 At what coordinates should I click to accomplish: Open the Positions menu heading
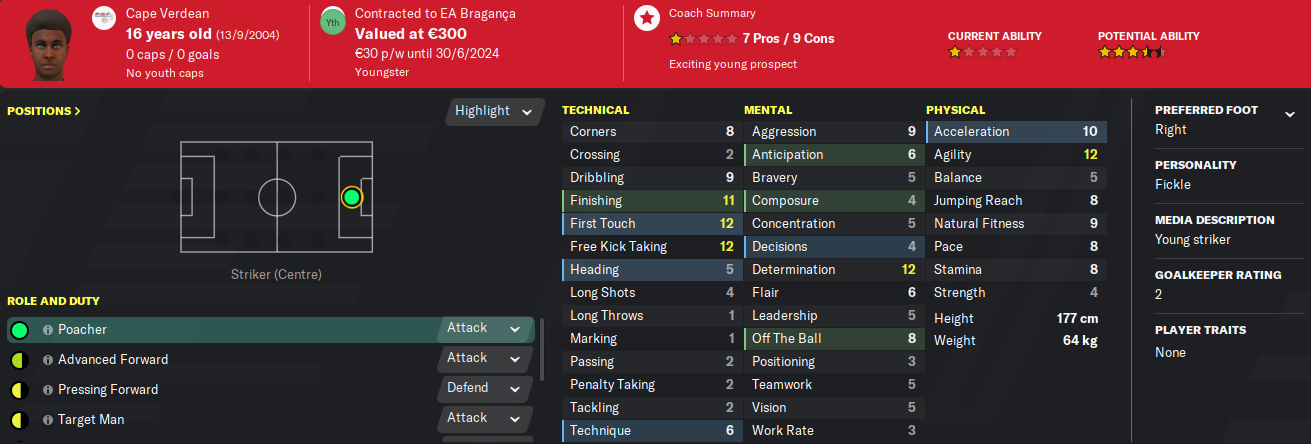coord(44,111)
